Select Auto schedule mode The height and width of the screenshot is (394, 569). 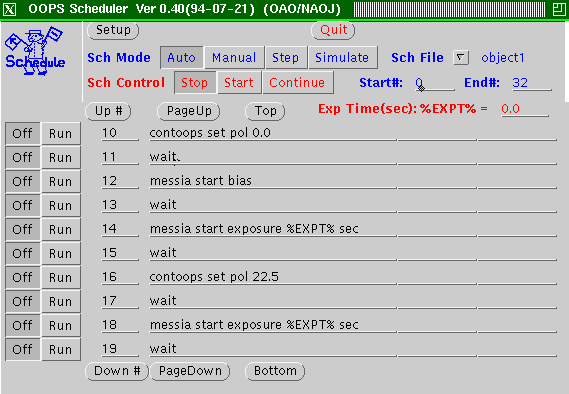click(x=181, y=57)
